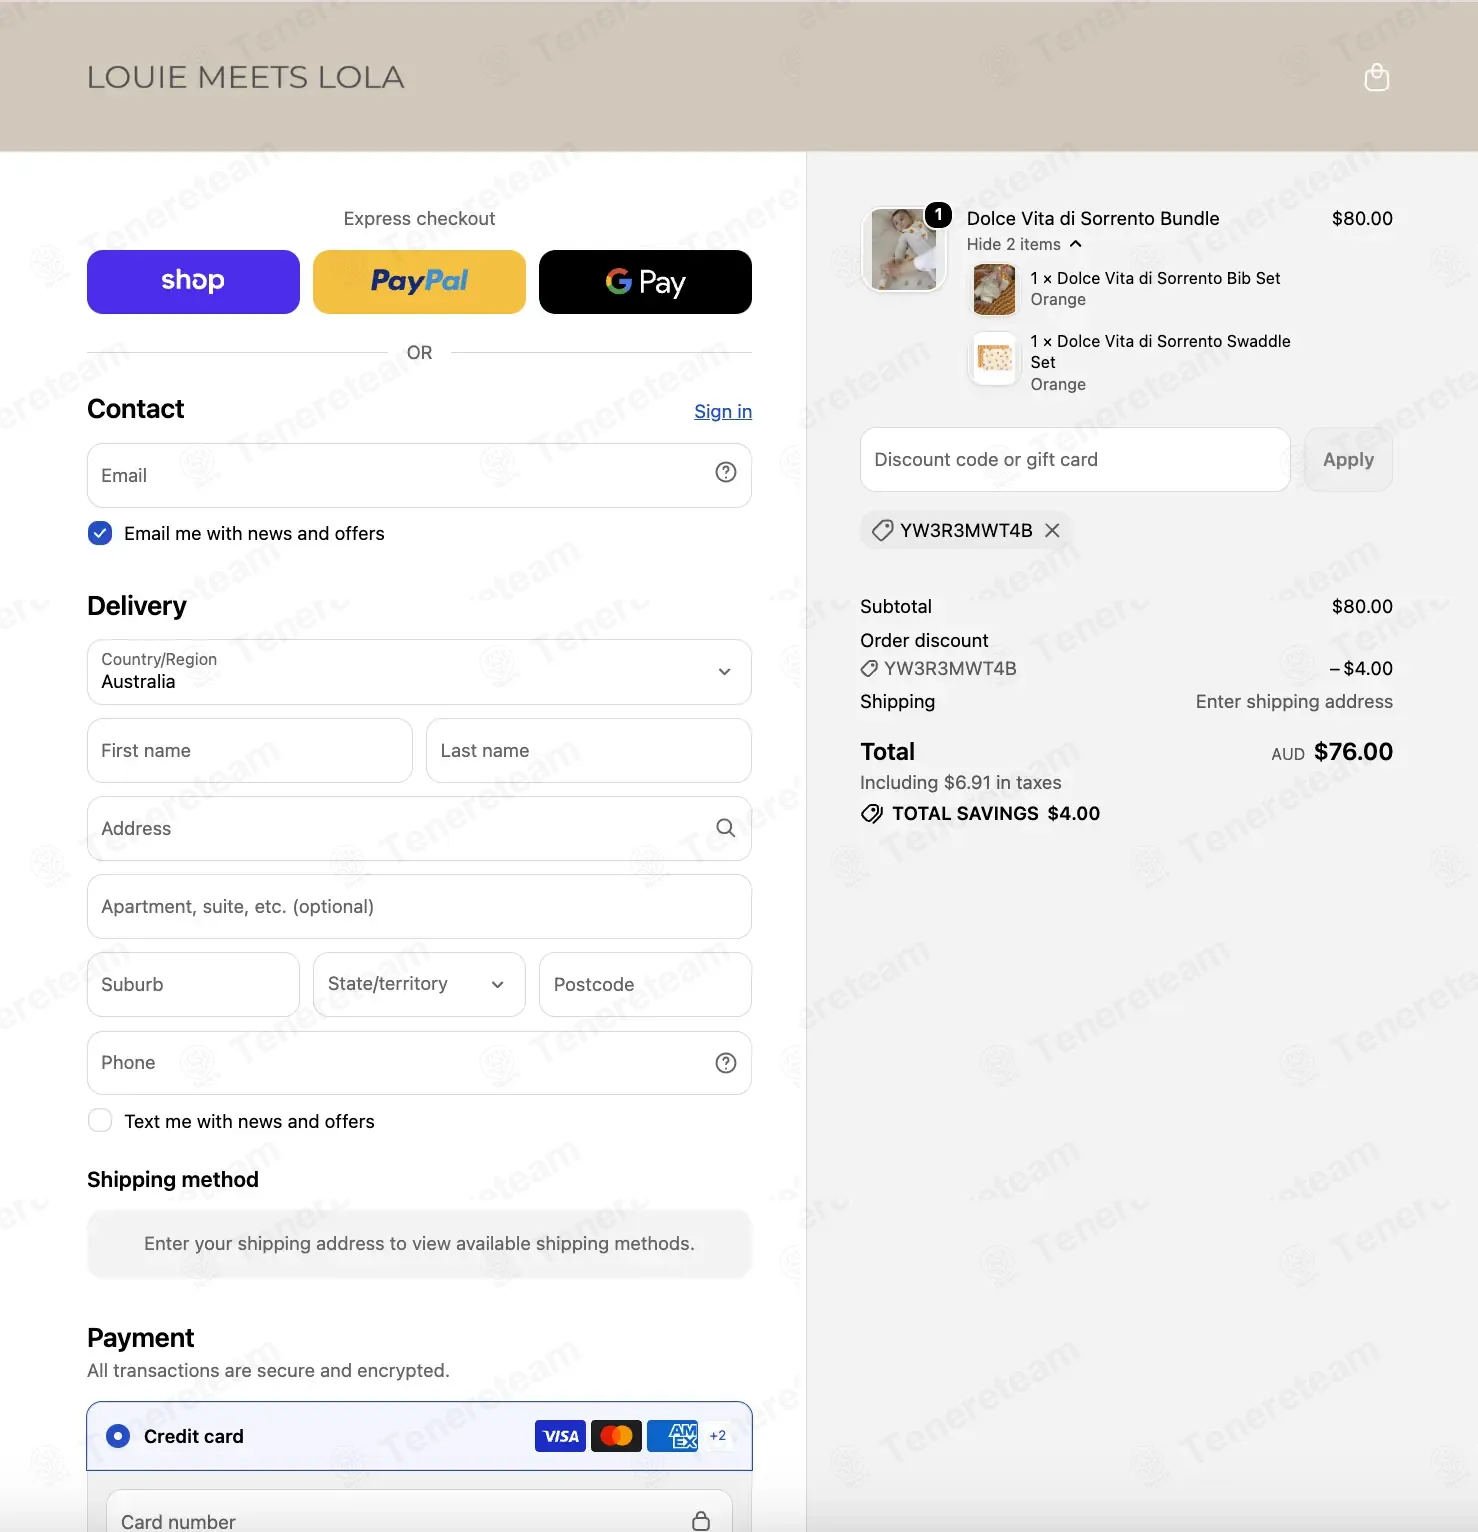Image resolution: width=1478 pixels, height=1532 pixels.
Task: Click the AUD $76.00 total amount
Action: click(x=1332, y=752)
